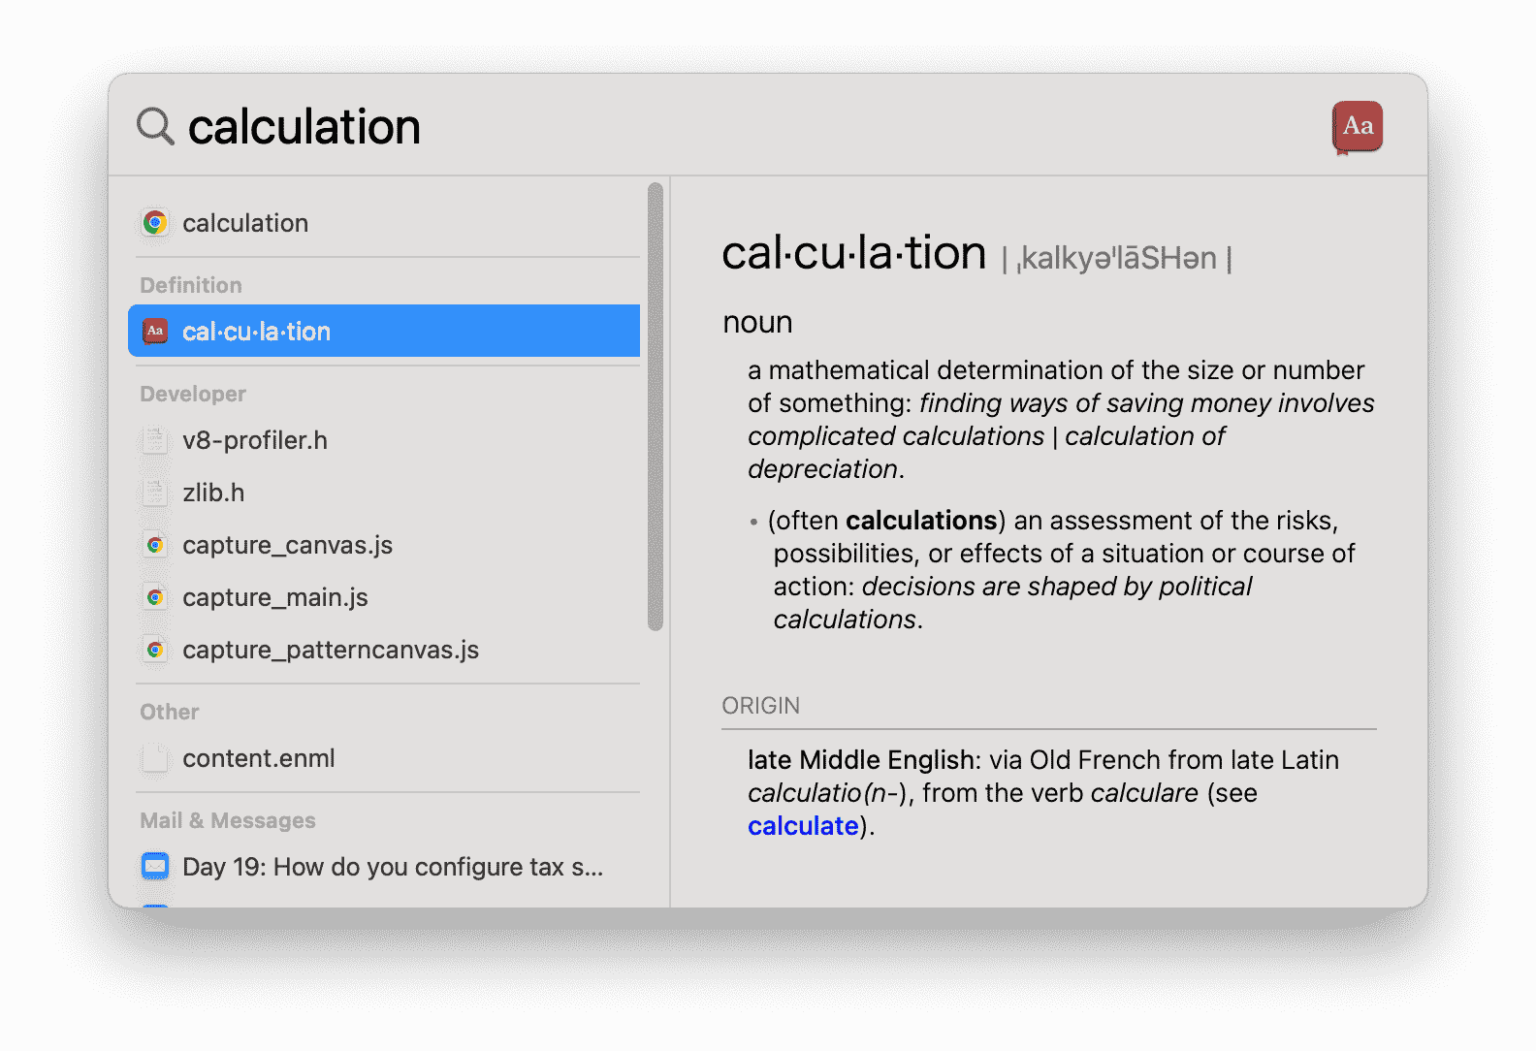Click the Chrome icon next to capture_main.js
Viewport: 1536px width, 1051px height.
(x=155, y=597)
